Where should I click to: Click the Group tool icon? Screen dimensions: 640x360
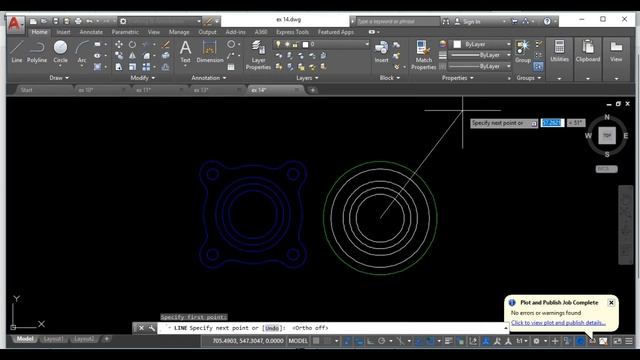[x=522, y=51]
